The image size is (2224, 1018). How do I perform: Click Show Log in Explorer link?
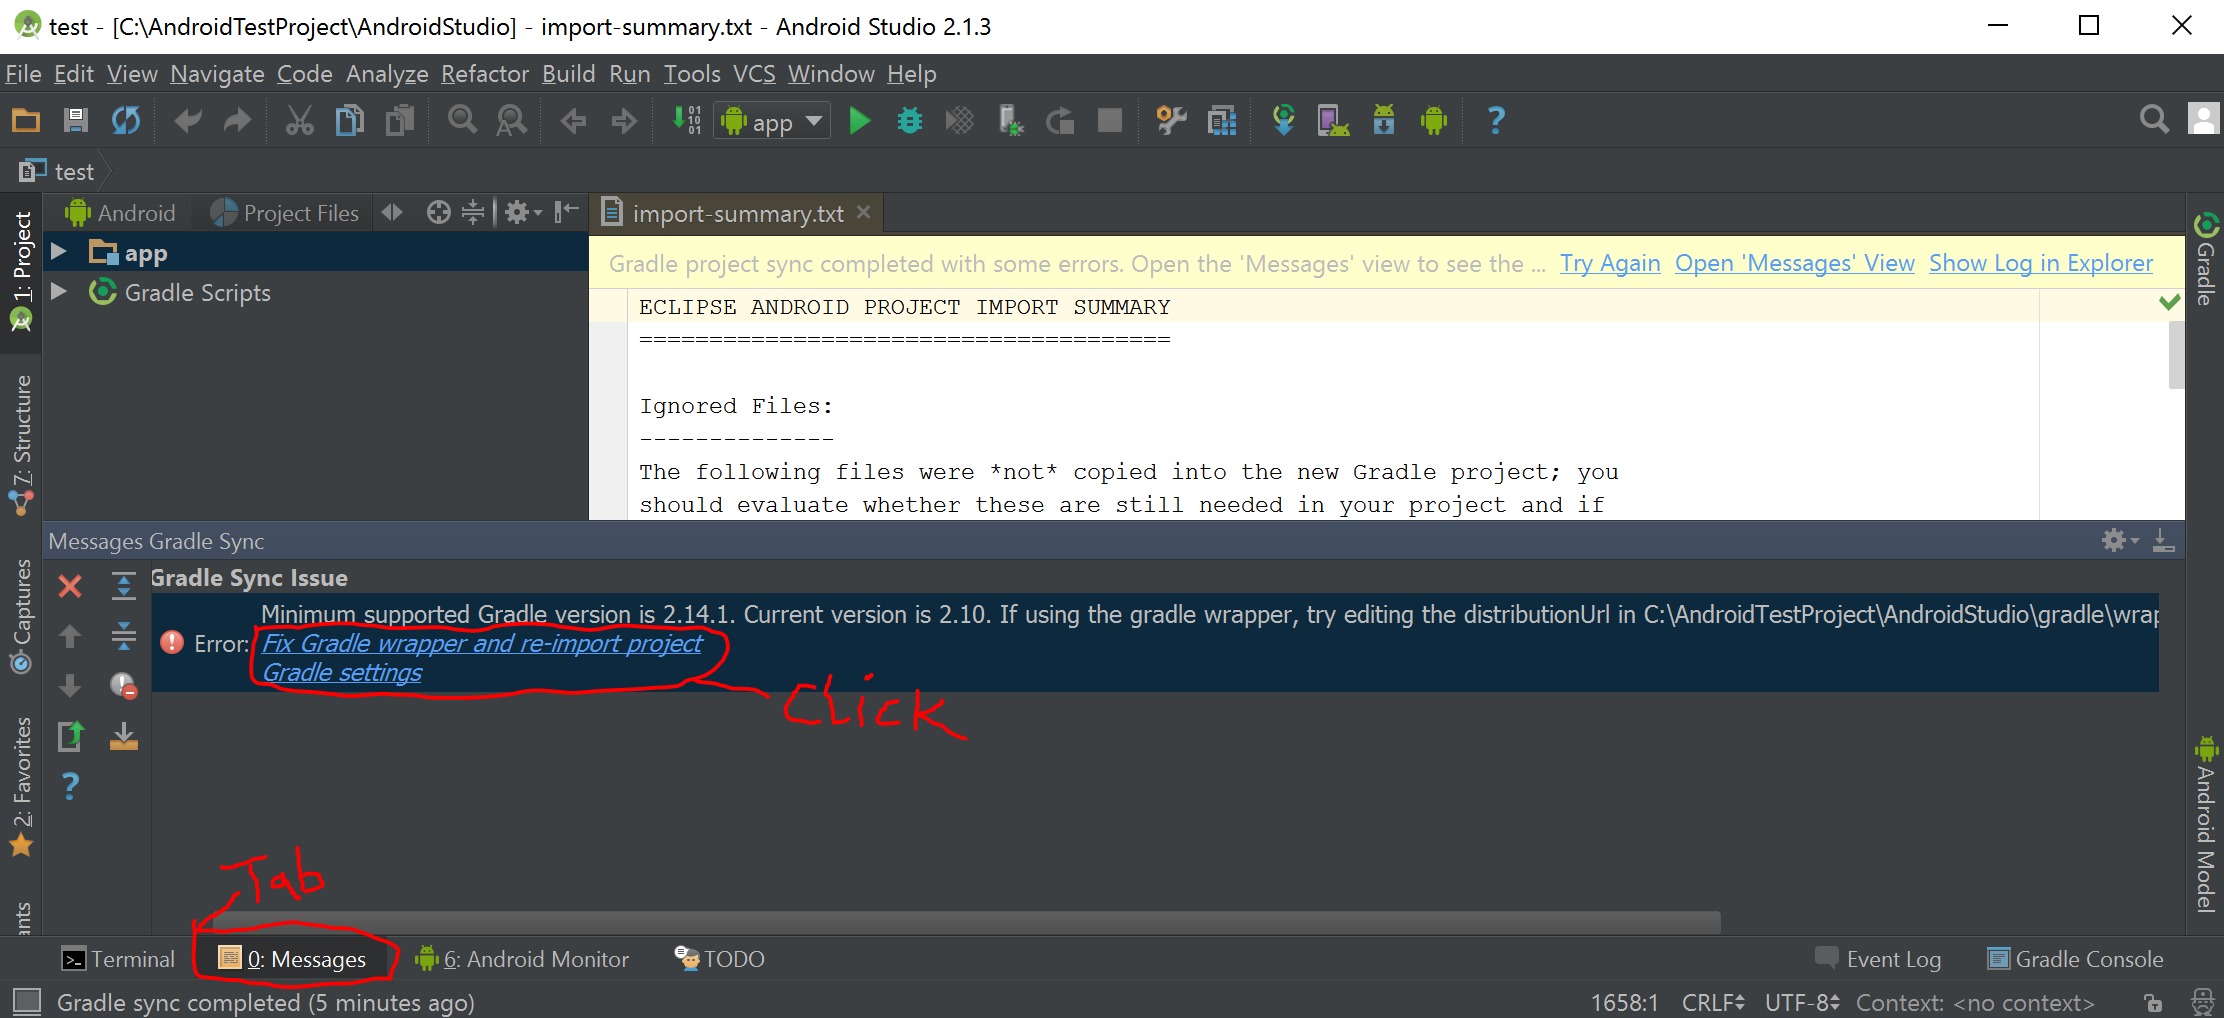pyautogui.click(x=2041, y=263)
